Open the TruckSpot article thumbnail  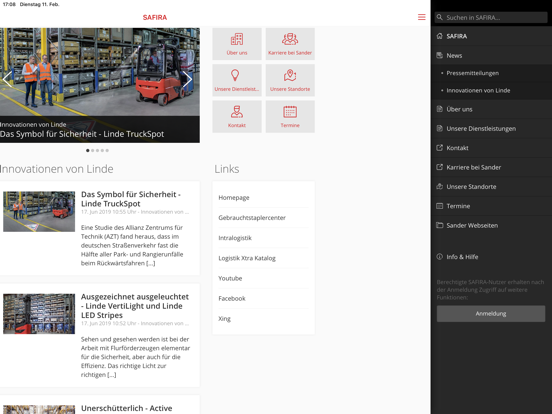click(39, 212)
